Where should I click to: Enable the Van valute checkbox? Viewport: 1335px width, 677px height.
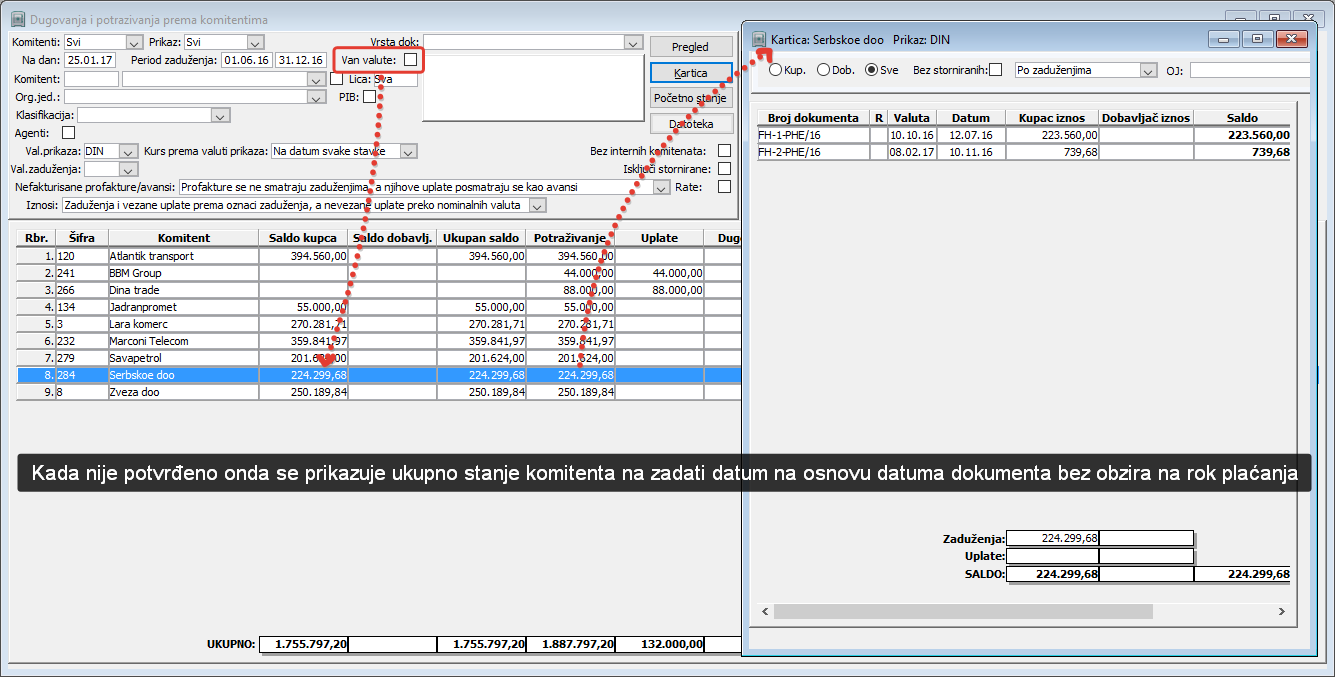tap(410, 61)
